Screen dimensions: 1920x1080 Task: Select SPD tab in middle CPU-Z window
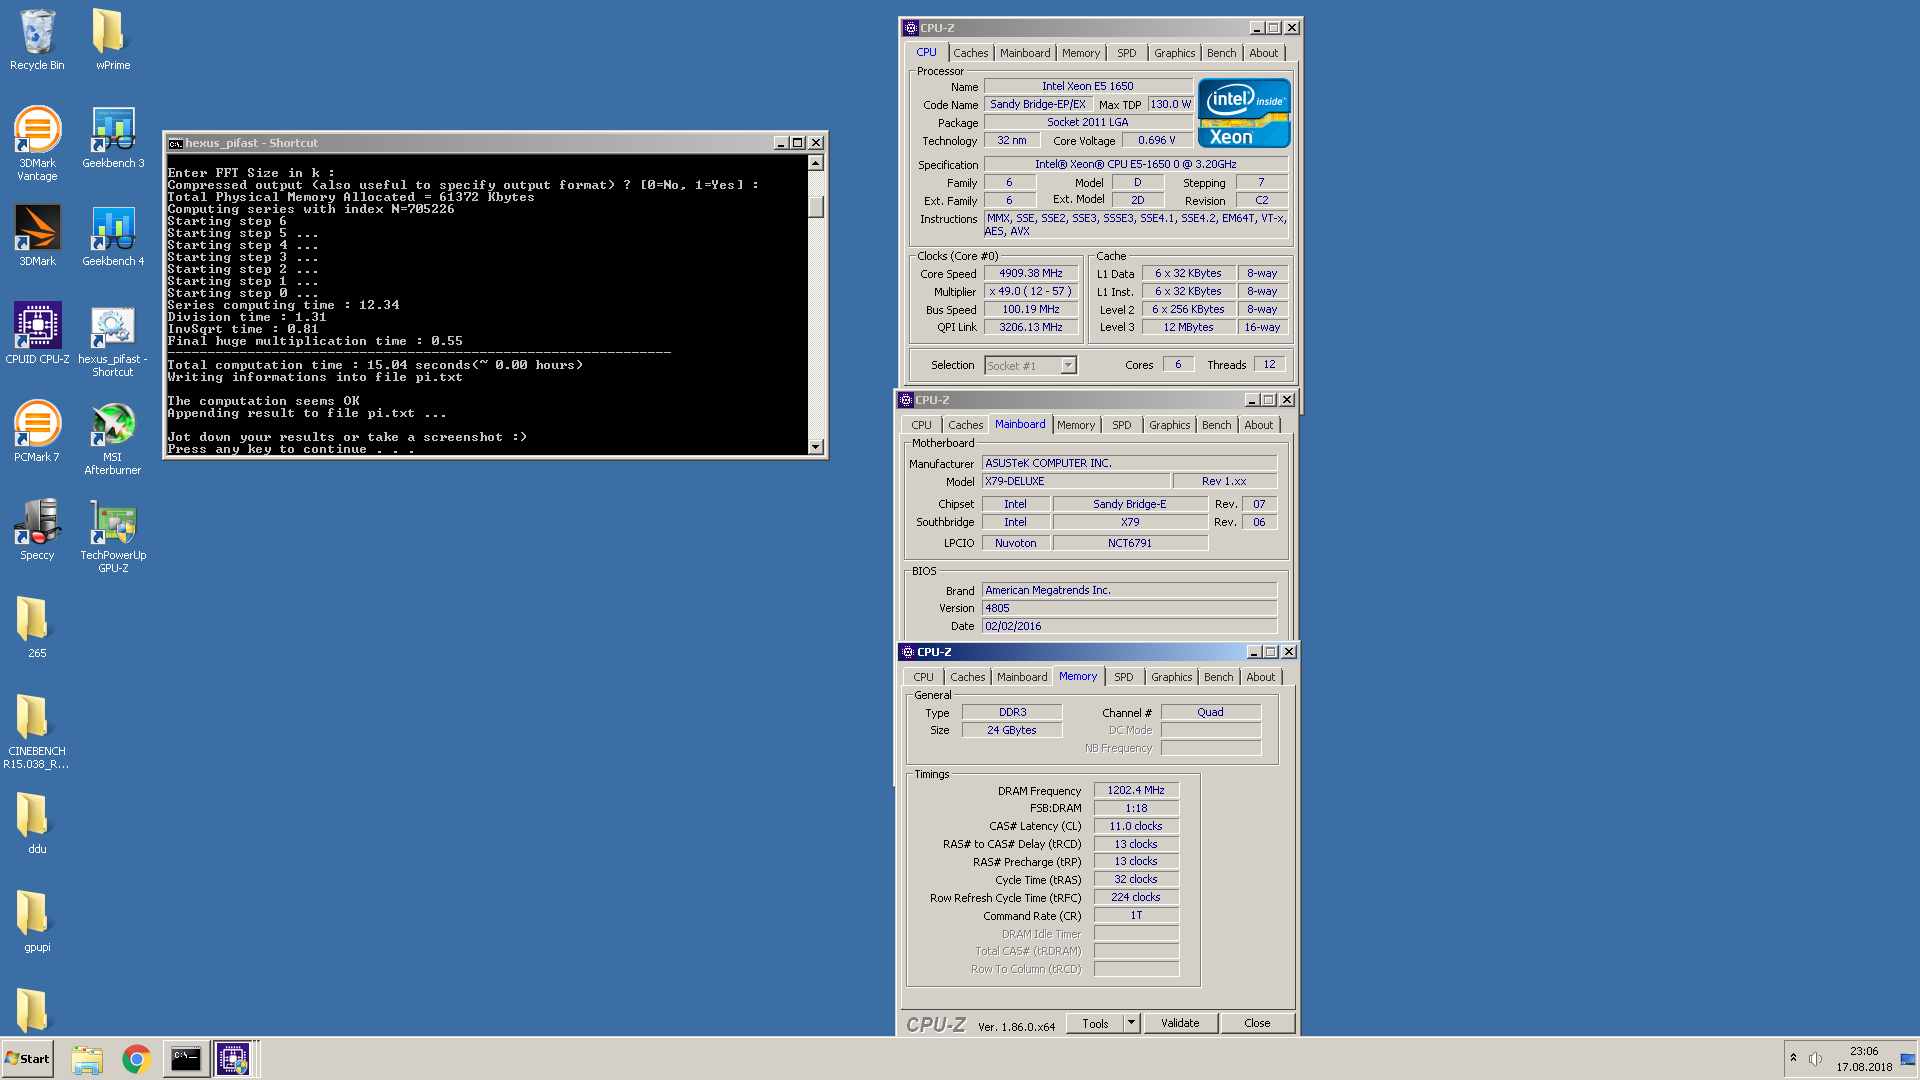[1122, 425]
